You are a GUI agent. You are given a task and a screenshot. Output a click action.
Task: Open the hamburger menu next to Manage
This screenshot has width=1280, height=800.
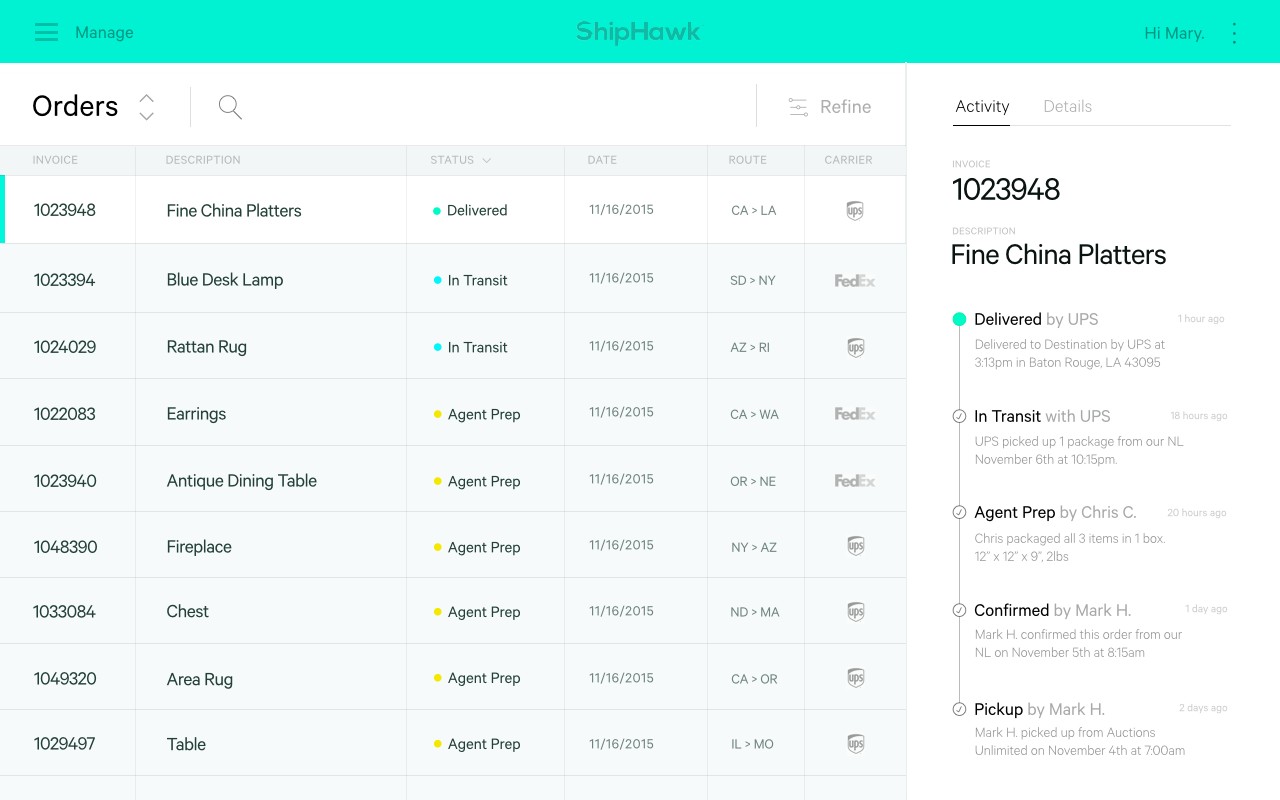(x=46, y=32)
